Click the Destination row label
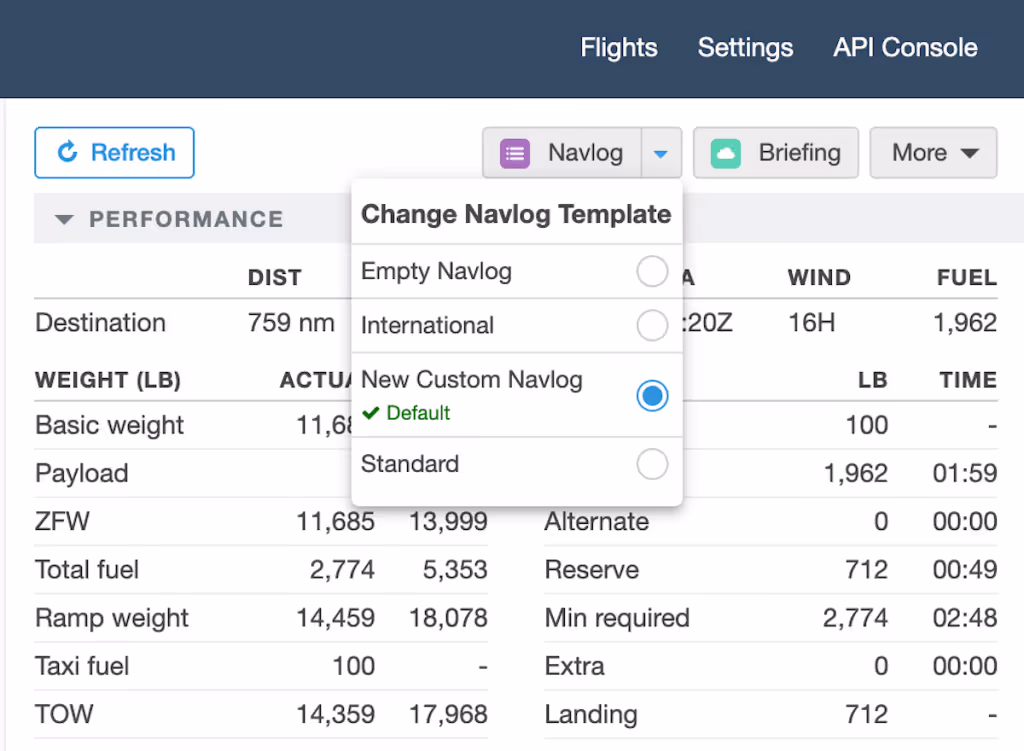 coord(101,323)
